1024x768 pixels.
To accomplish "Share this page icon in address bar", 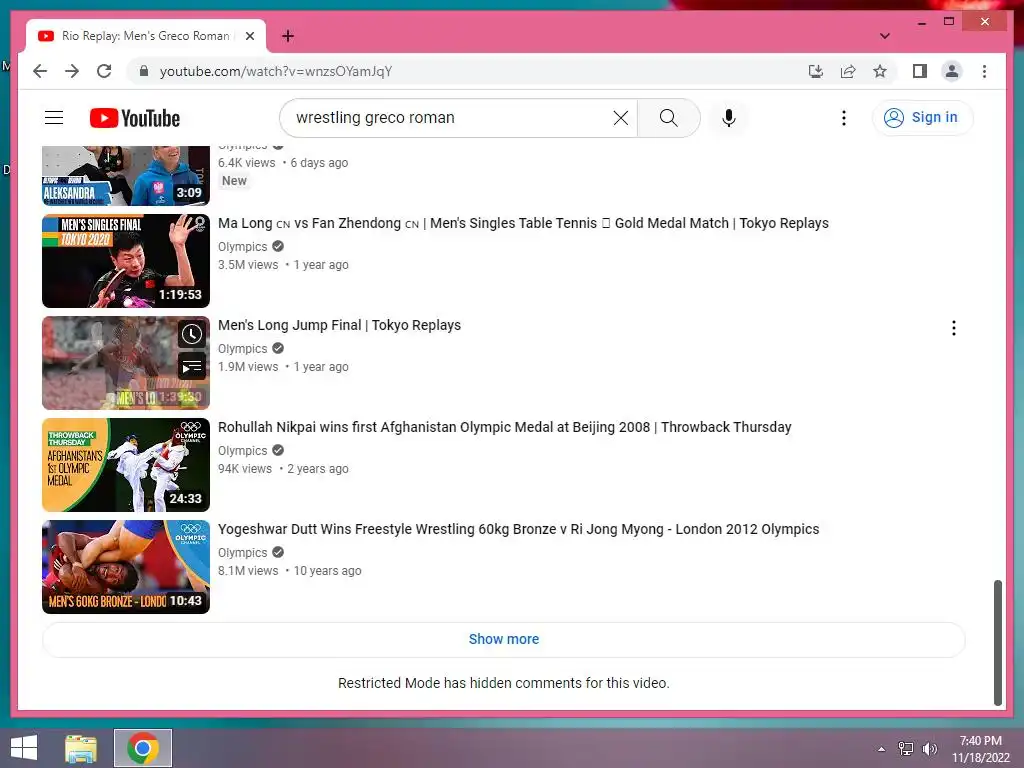I will tap(848, 71).
